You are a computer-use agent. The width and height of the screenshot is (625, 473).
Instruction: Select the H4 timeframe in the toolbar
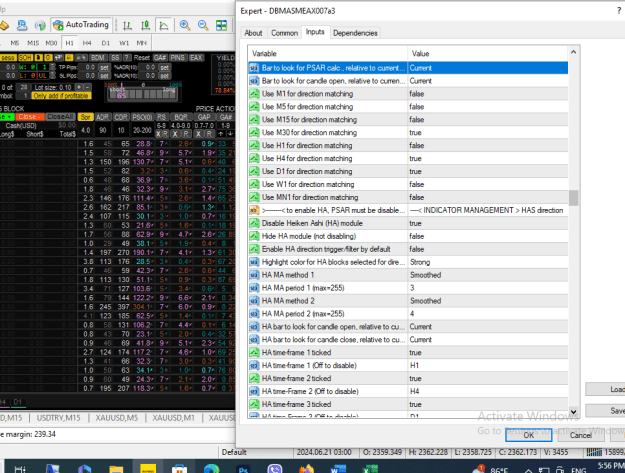click(87, 43)
